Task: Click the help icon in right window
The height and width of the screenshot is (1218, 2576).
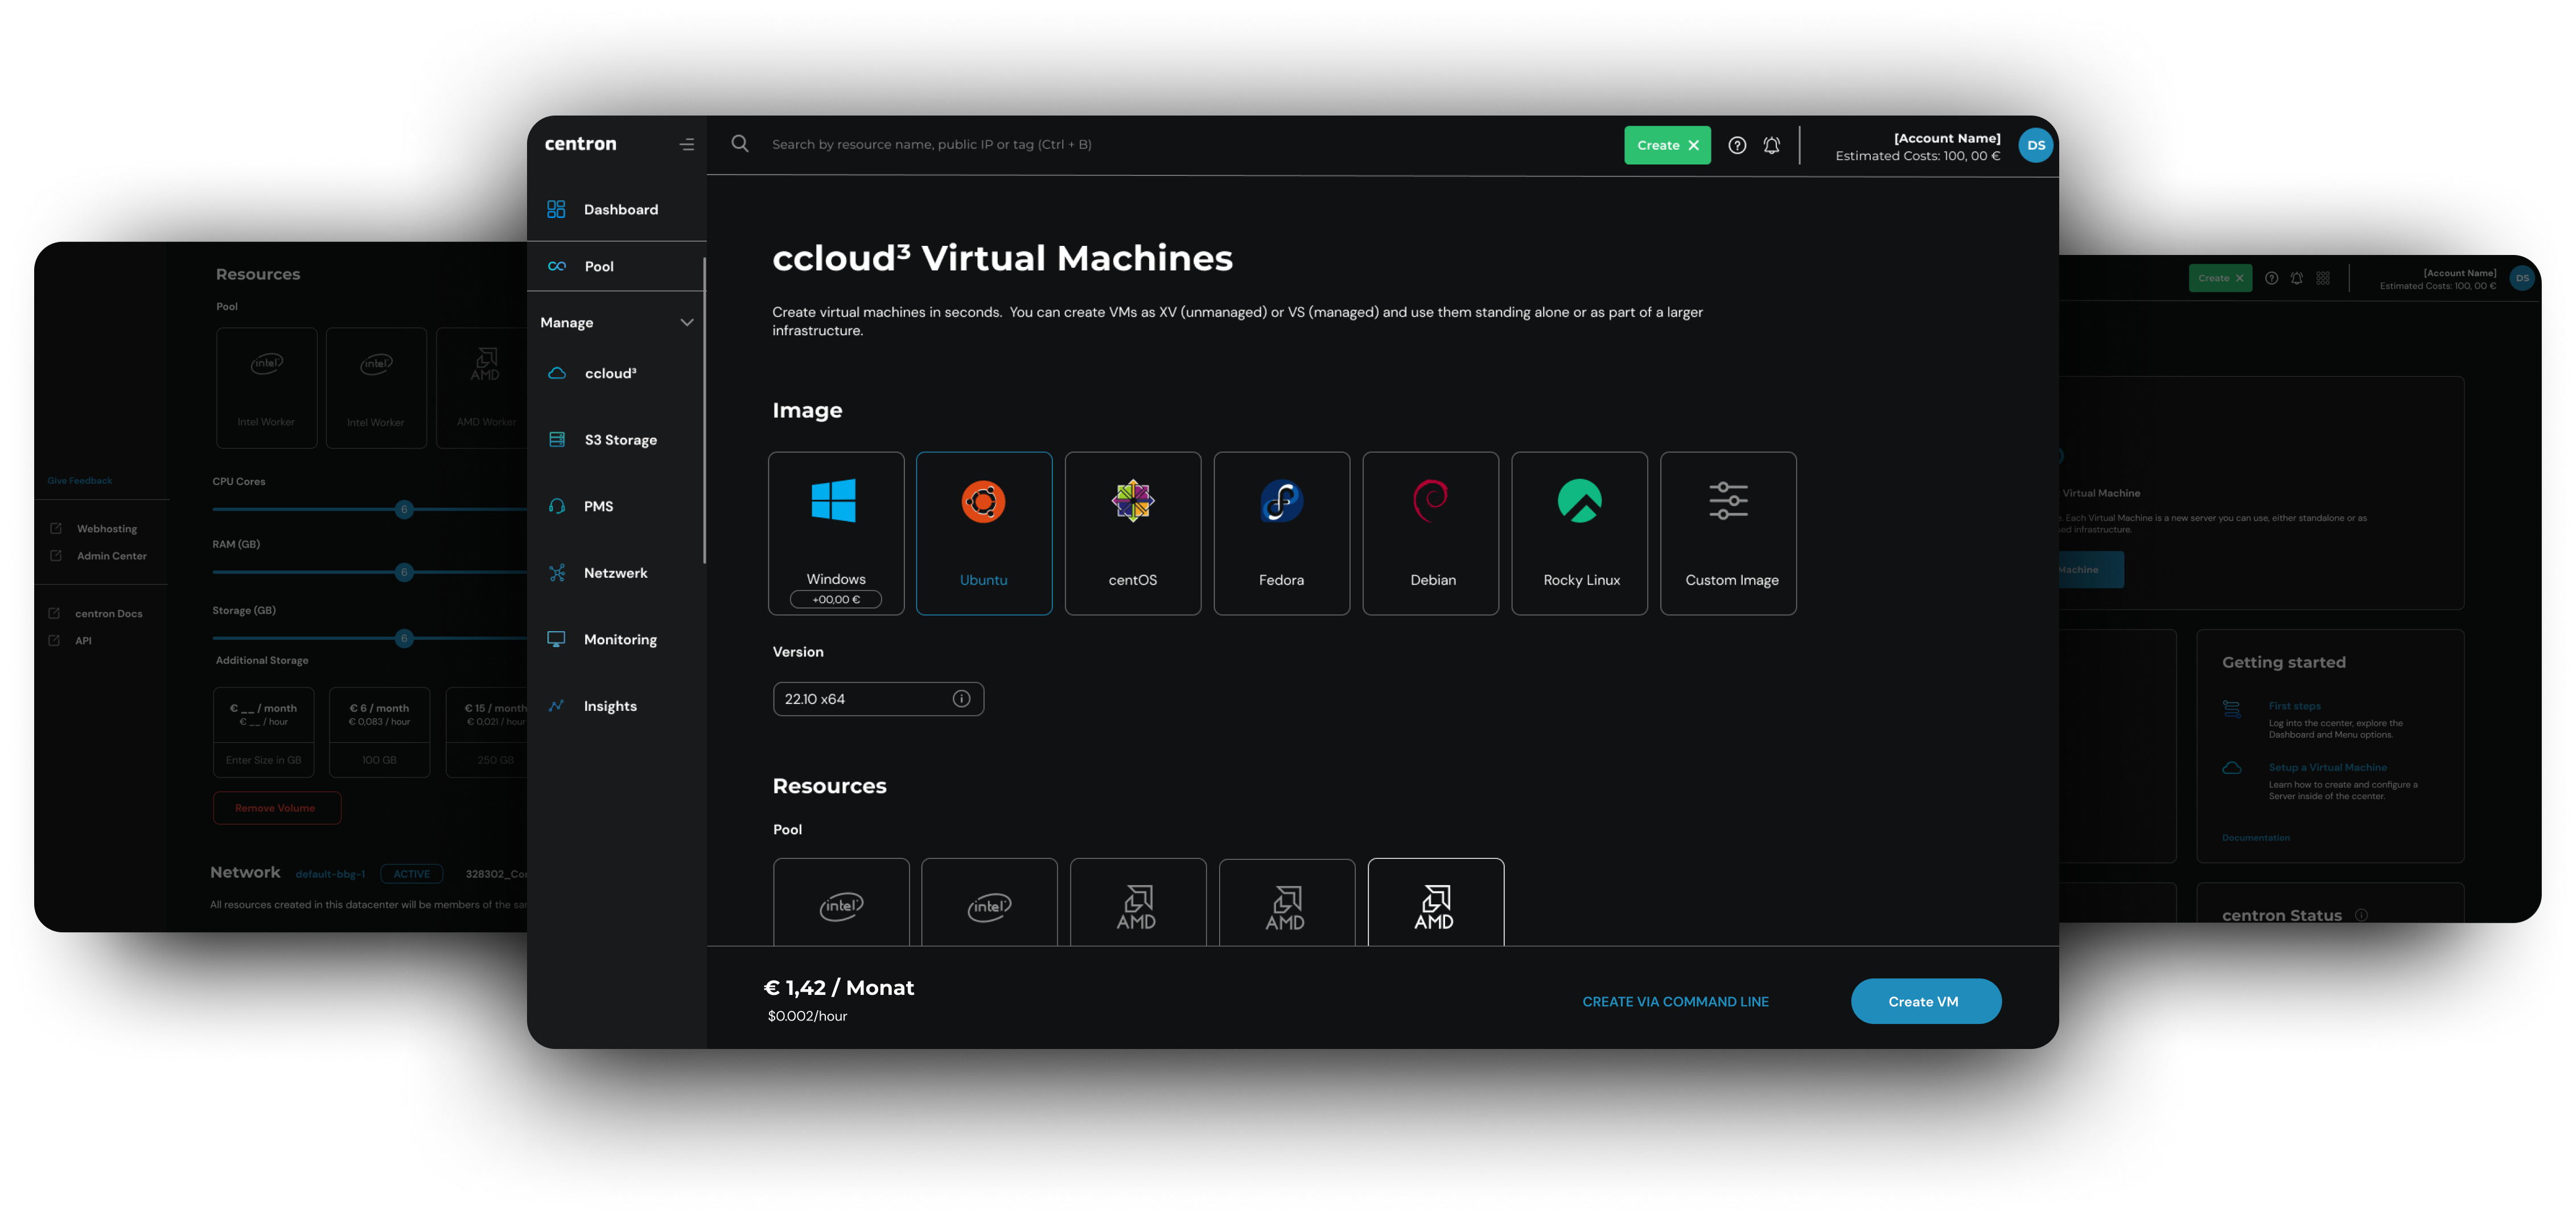Action: (2271, 278)
